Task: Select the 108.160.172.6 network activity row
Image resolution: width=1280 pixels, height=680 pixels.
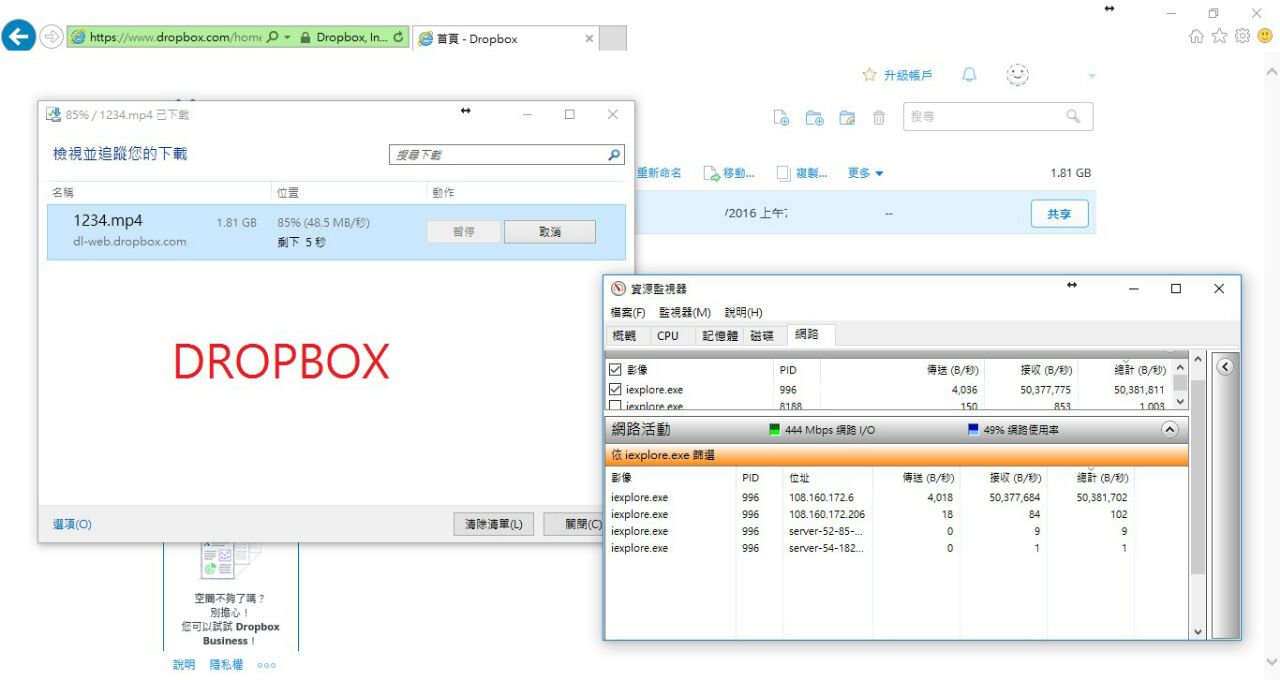Action: coord(898,497)
